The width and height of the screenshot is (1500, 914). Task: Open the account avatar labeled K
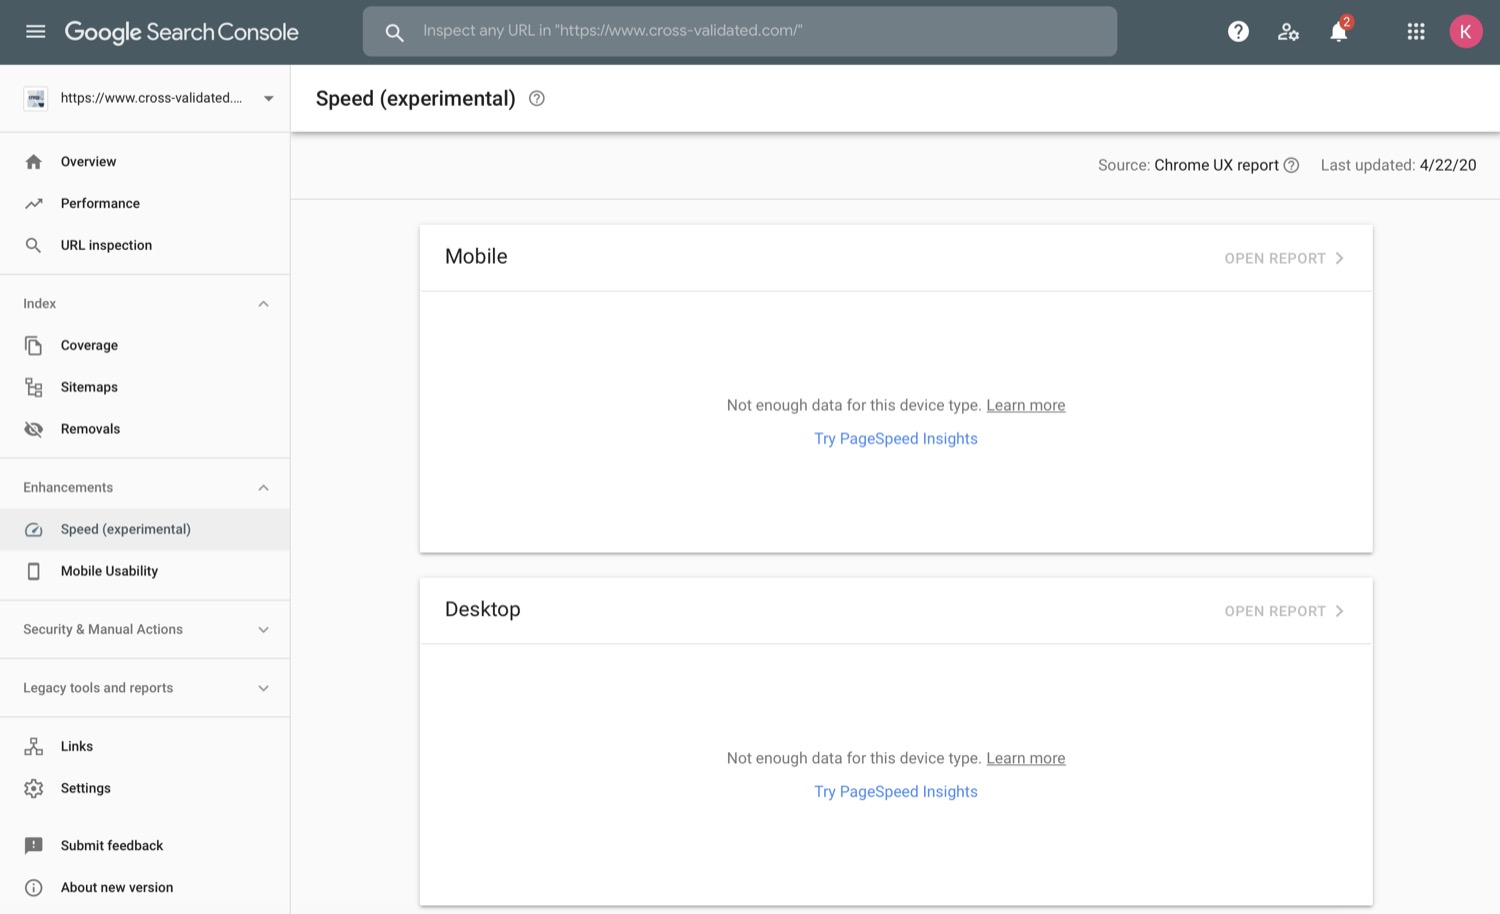[x=1466, y=32]
